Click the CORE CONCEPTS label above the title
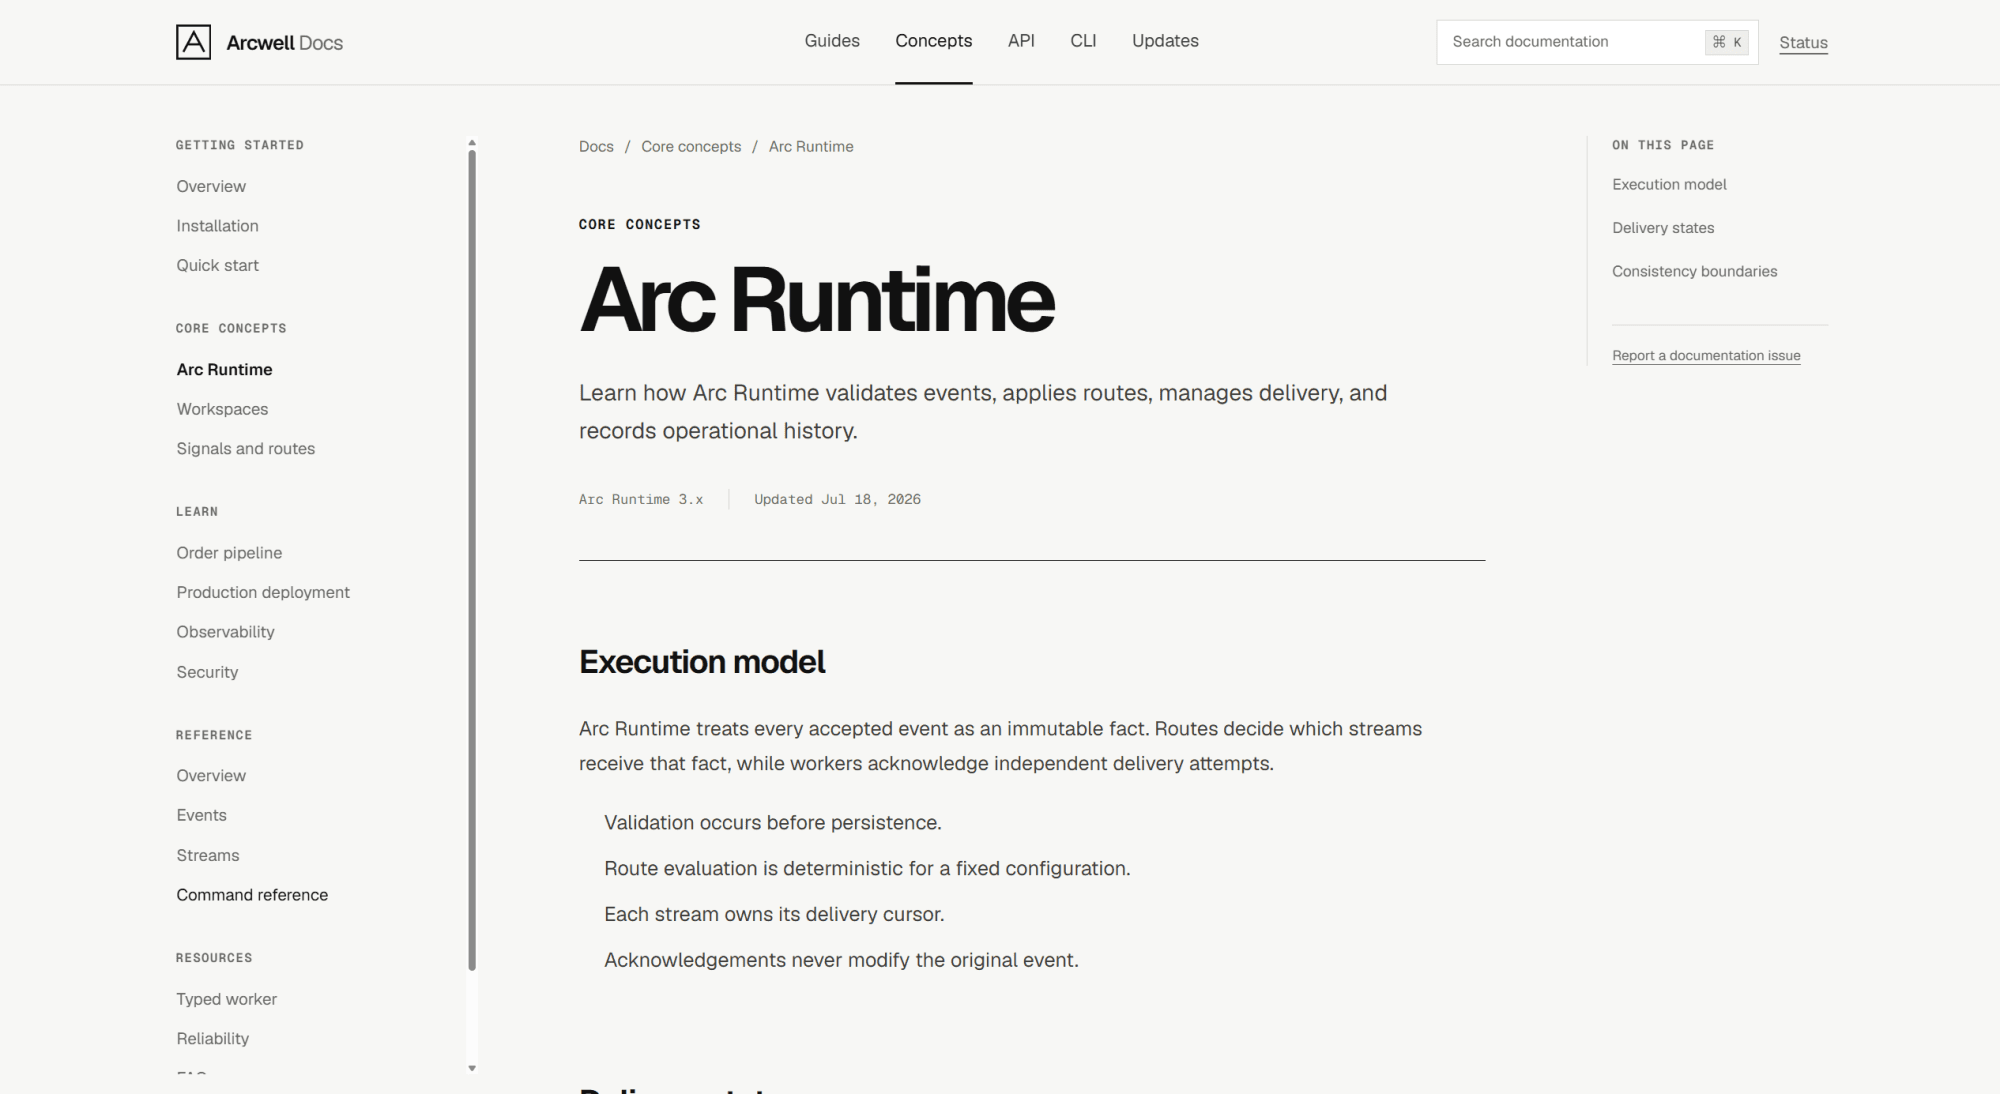Image resolution: width=2000 pixels, height=1094 pixels. [x=639, y=224]
